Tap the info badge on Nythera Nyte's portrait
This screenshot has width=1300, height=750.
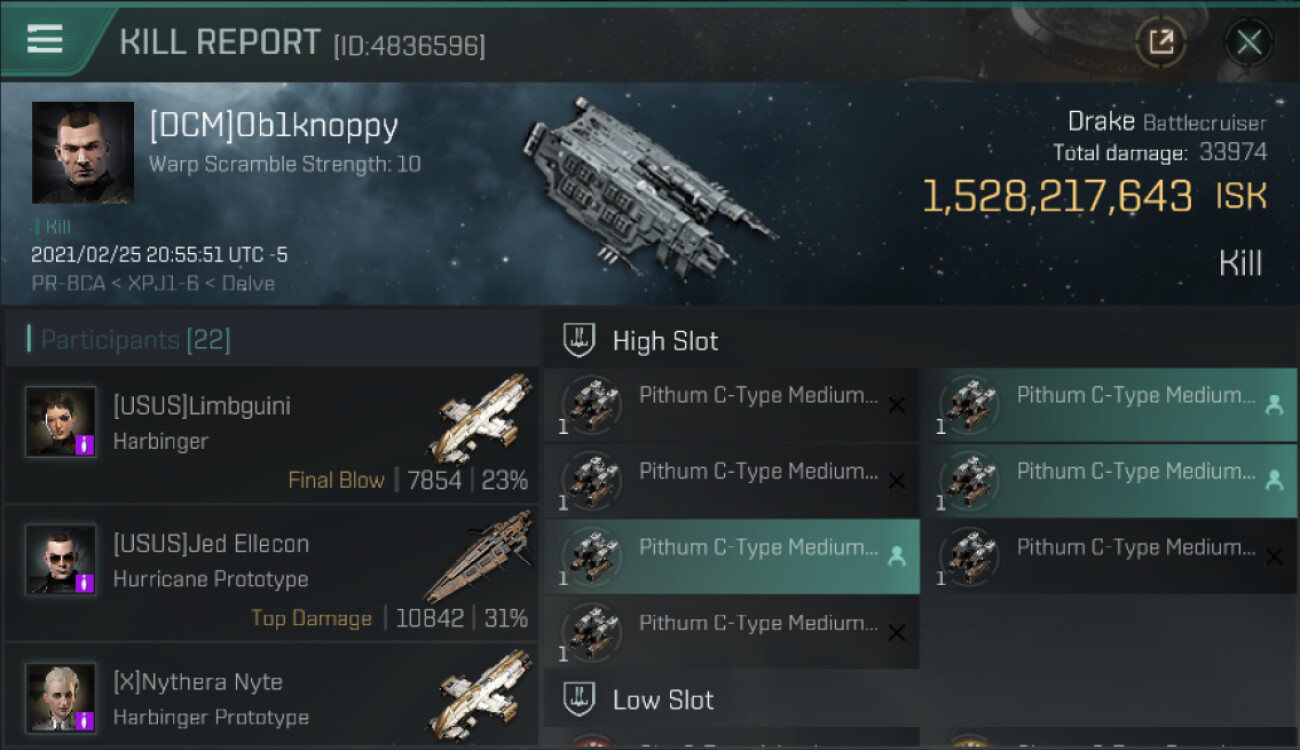[85, 720]
